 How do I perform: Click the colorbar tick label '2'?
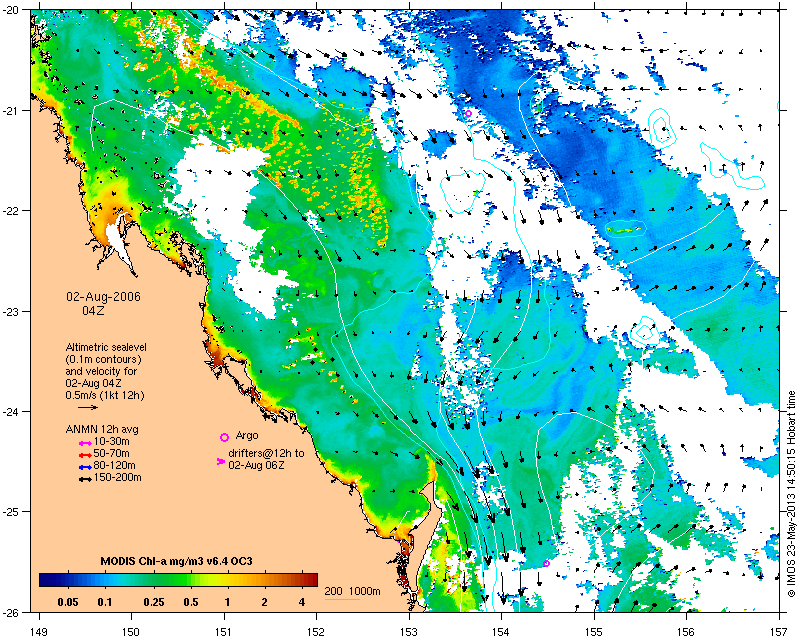(264, 602)
